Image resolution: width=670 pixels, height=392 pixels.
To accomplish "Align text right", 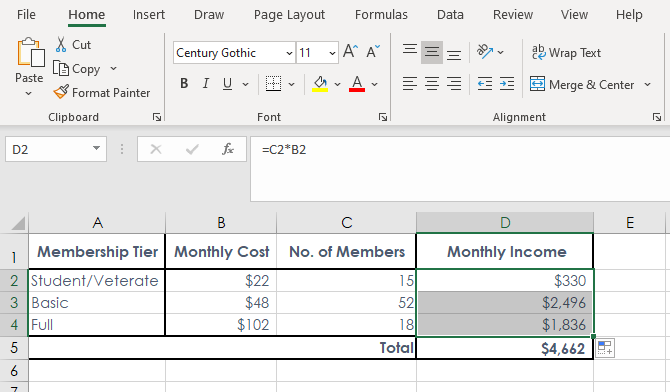I will 454,84.
